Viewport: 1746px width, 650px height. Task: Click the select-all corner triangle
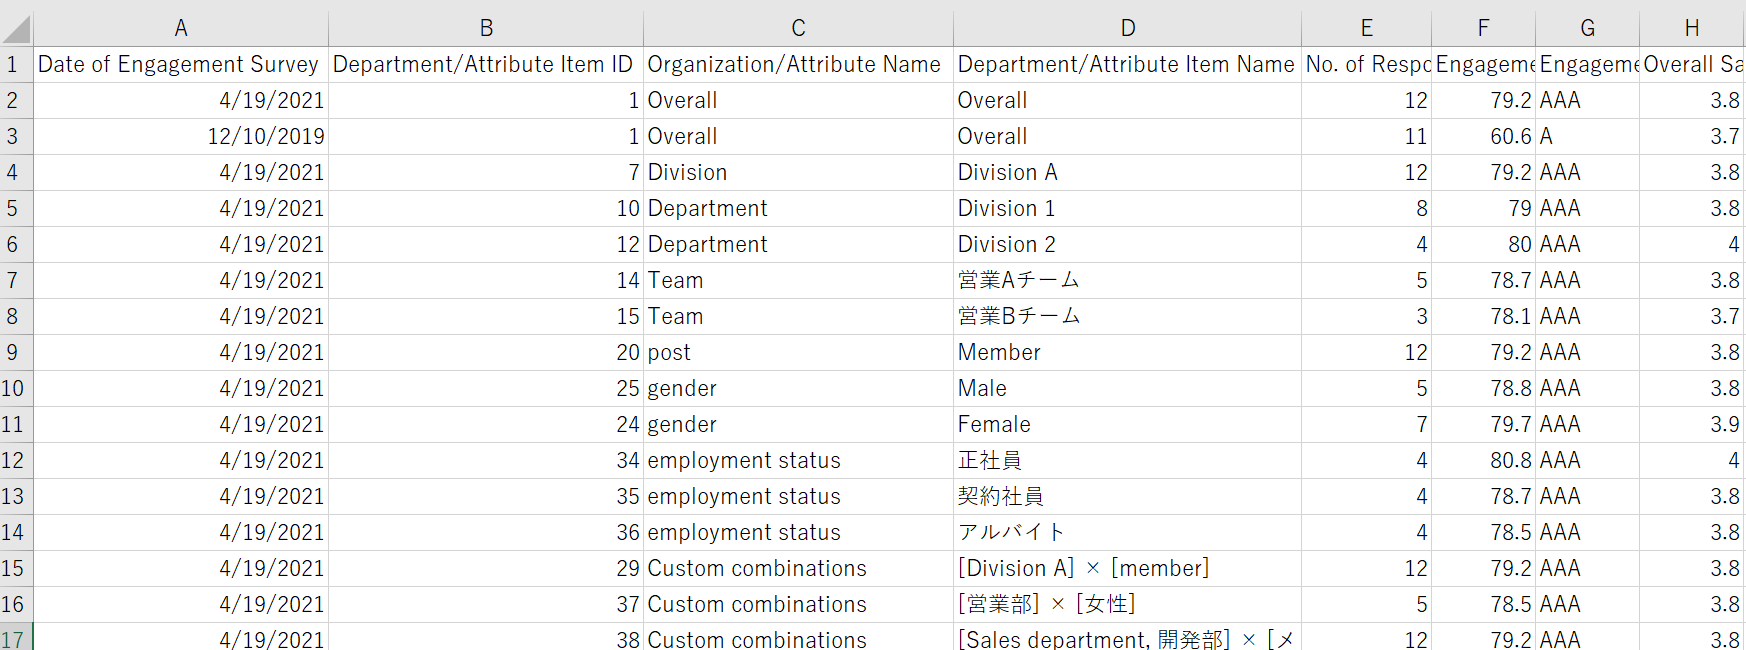click(x=17, y=29)
